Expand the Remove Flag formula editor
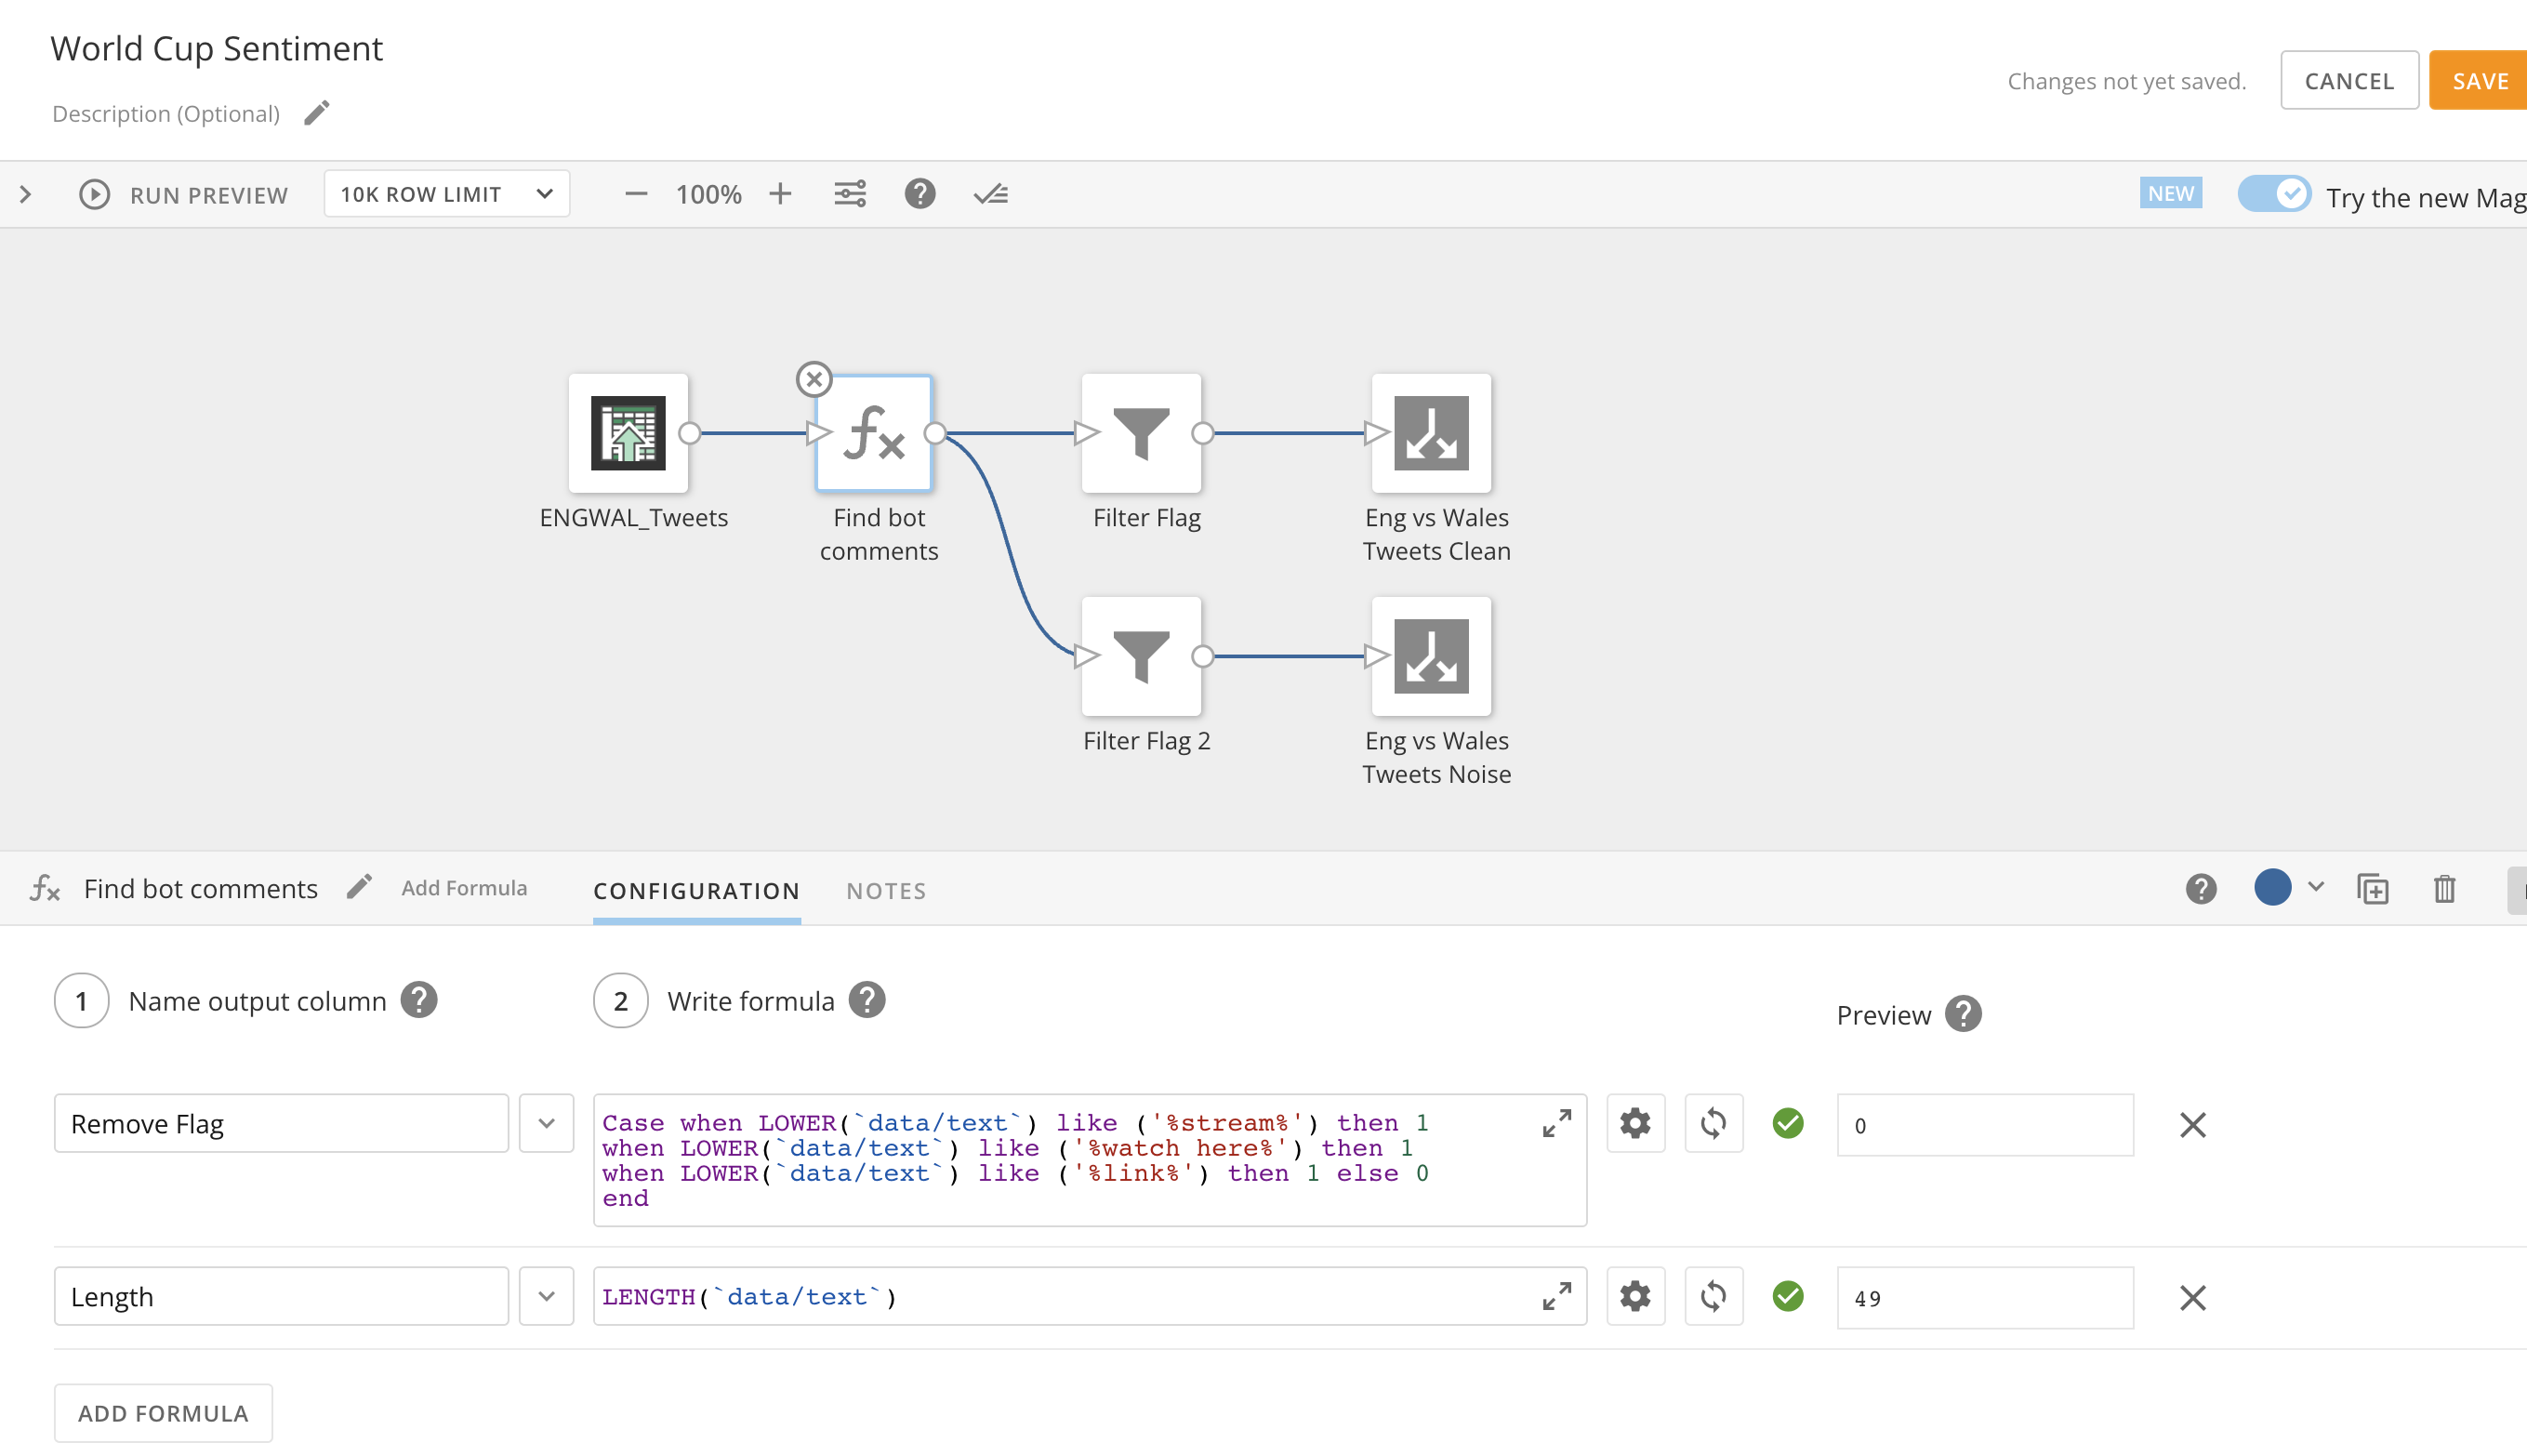The height and width of the screenshot is (1456, 2527). click(1556, 1123)
